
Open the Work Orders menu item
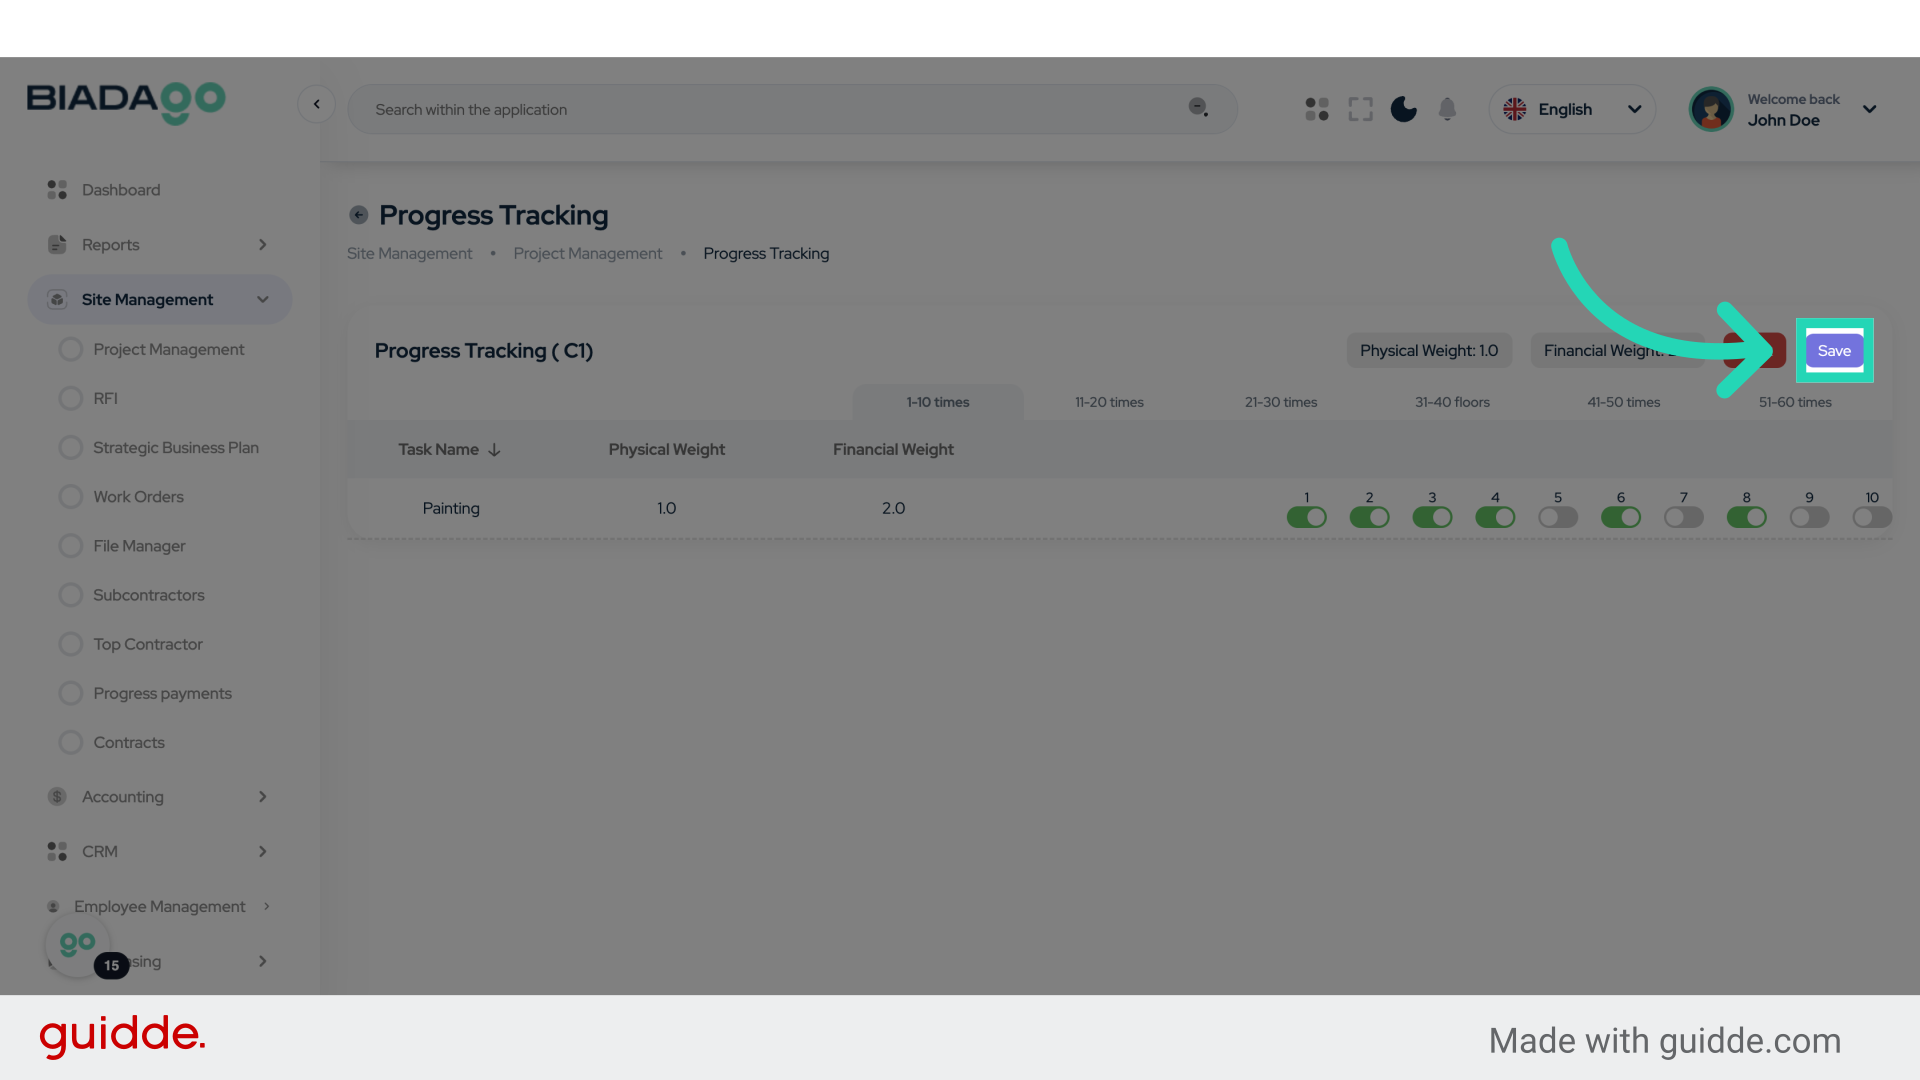138,497
